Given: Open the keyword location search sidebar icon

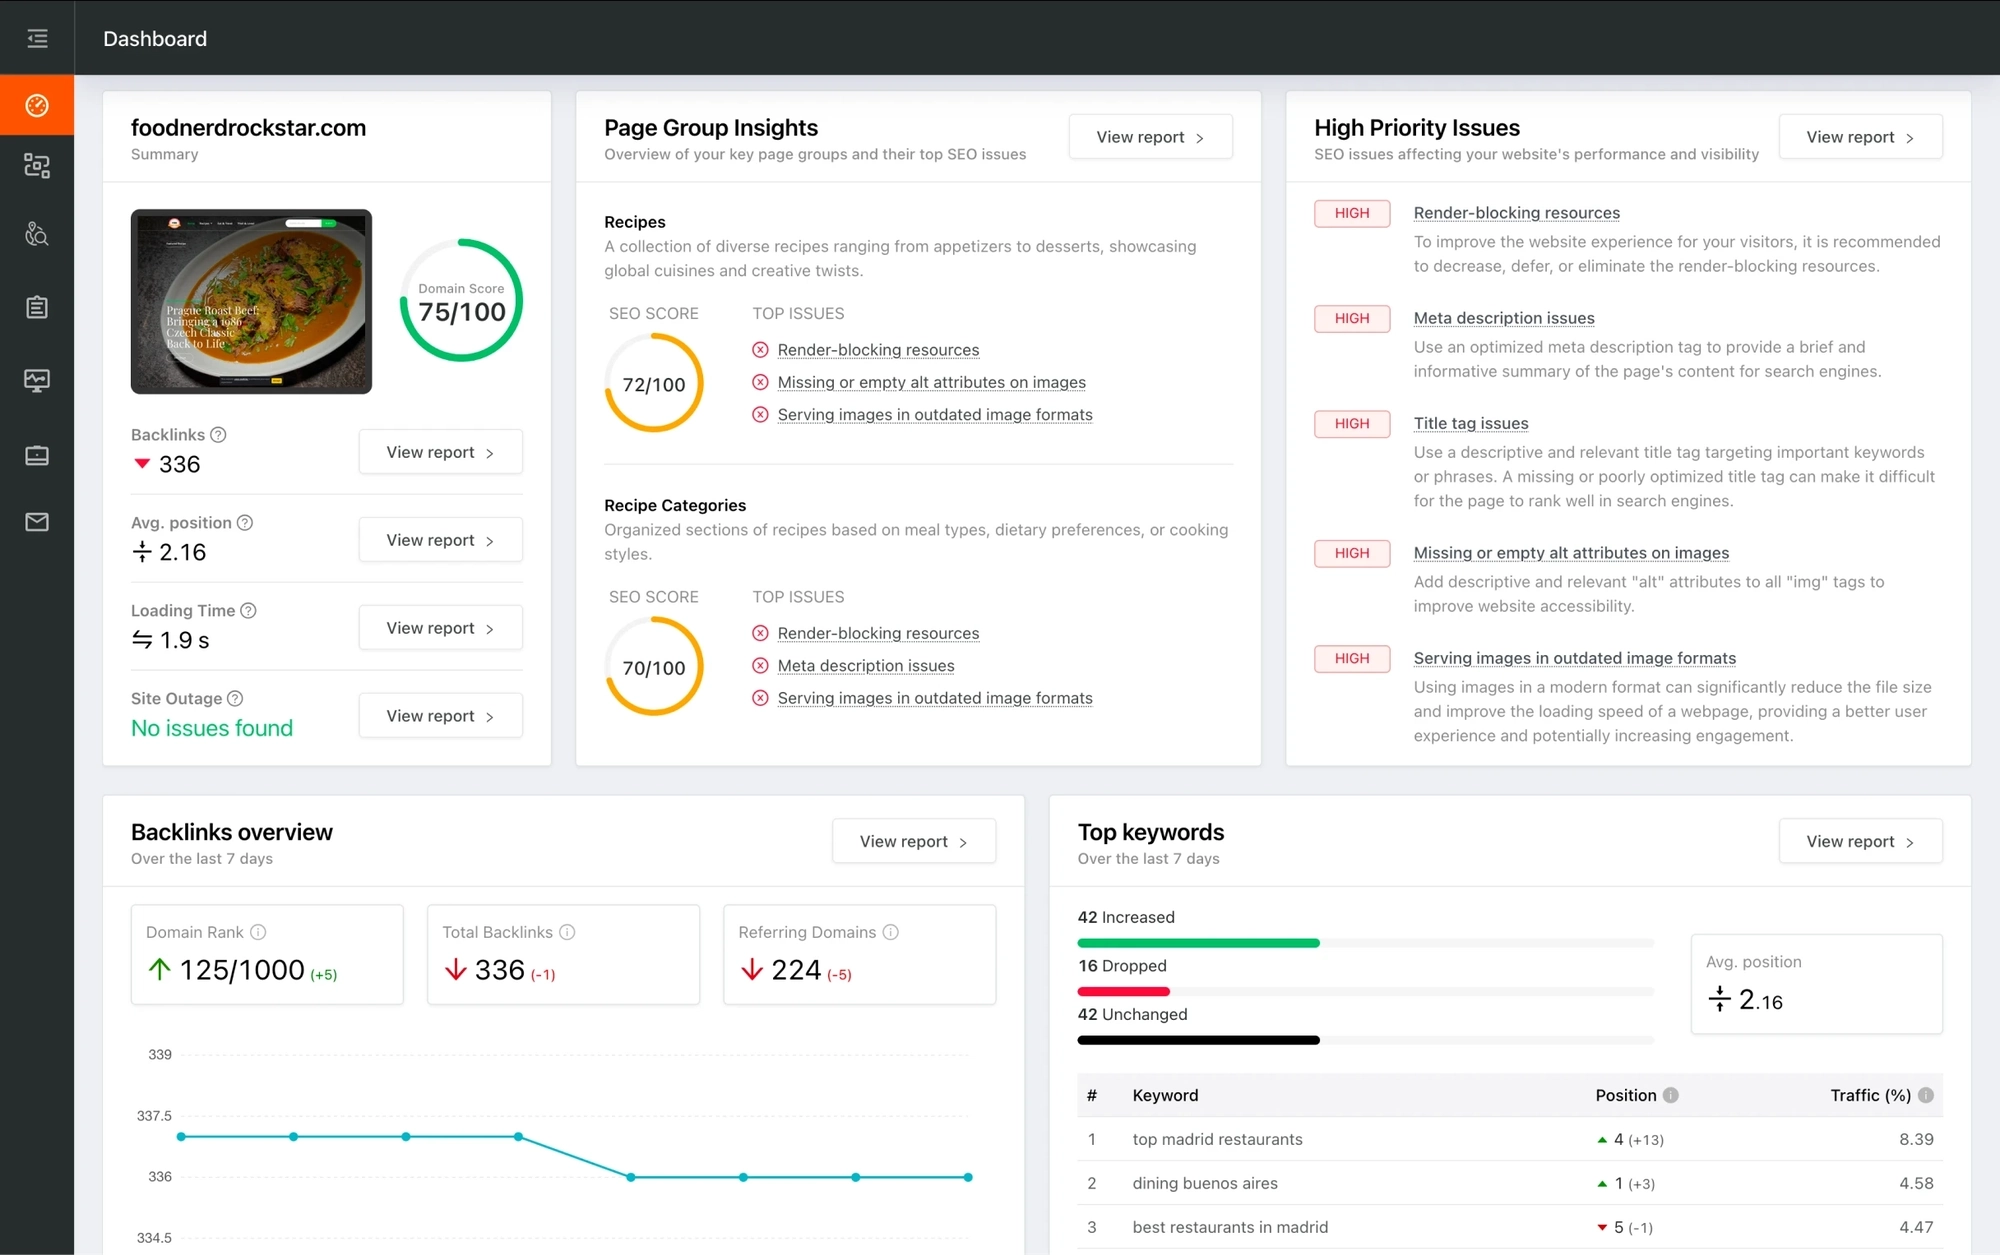Looking at the screenshot, I should pyautogui.click(x=37, y=234).
